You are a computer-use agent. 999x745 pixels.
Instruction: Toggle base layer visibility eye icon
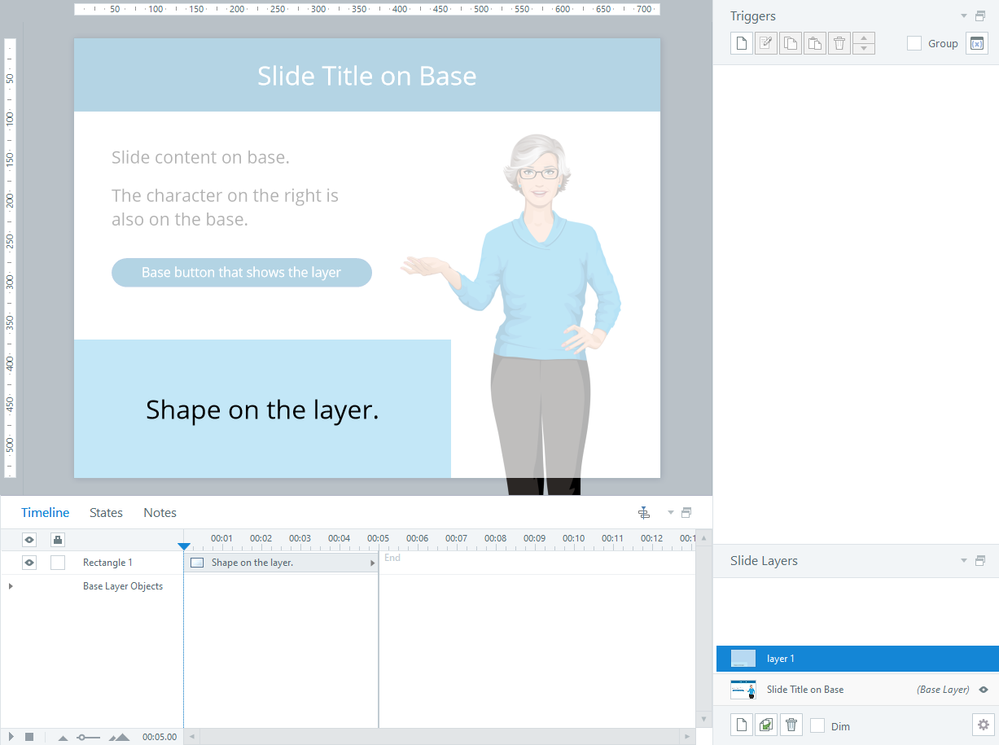984,690
